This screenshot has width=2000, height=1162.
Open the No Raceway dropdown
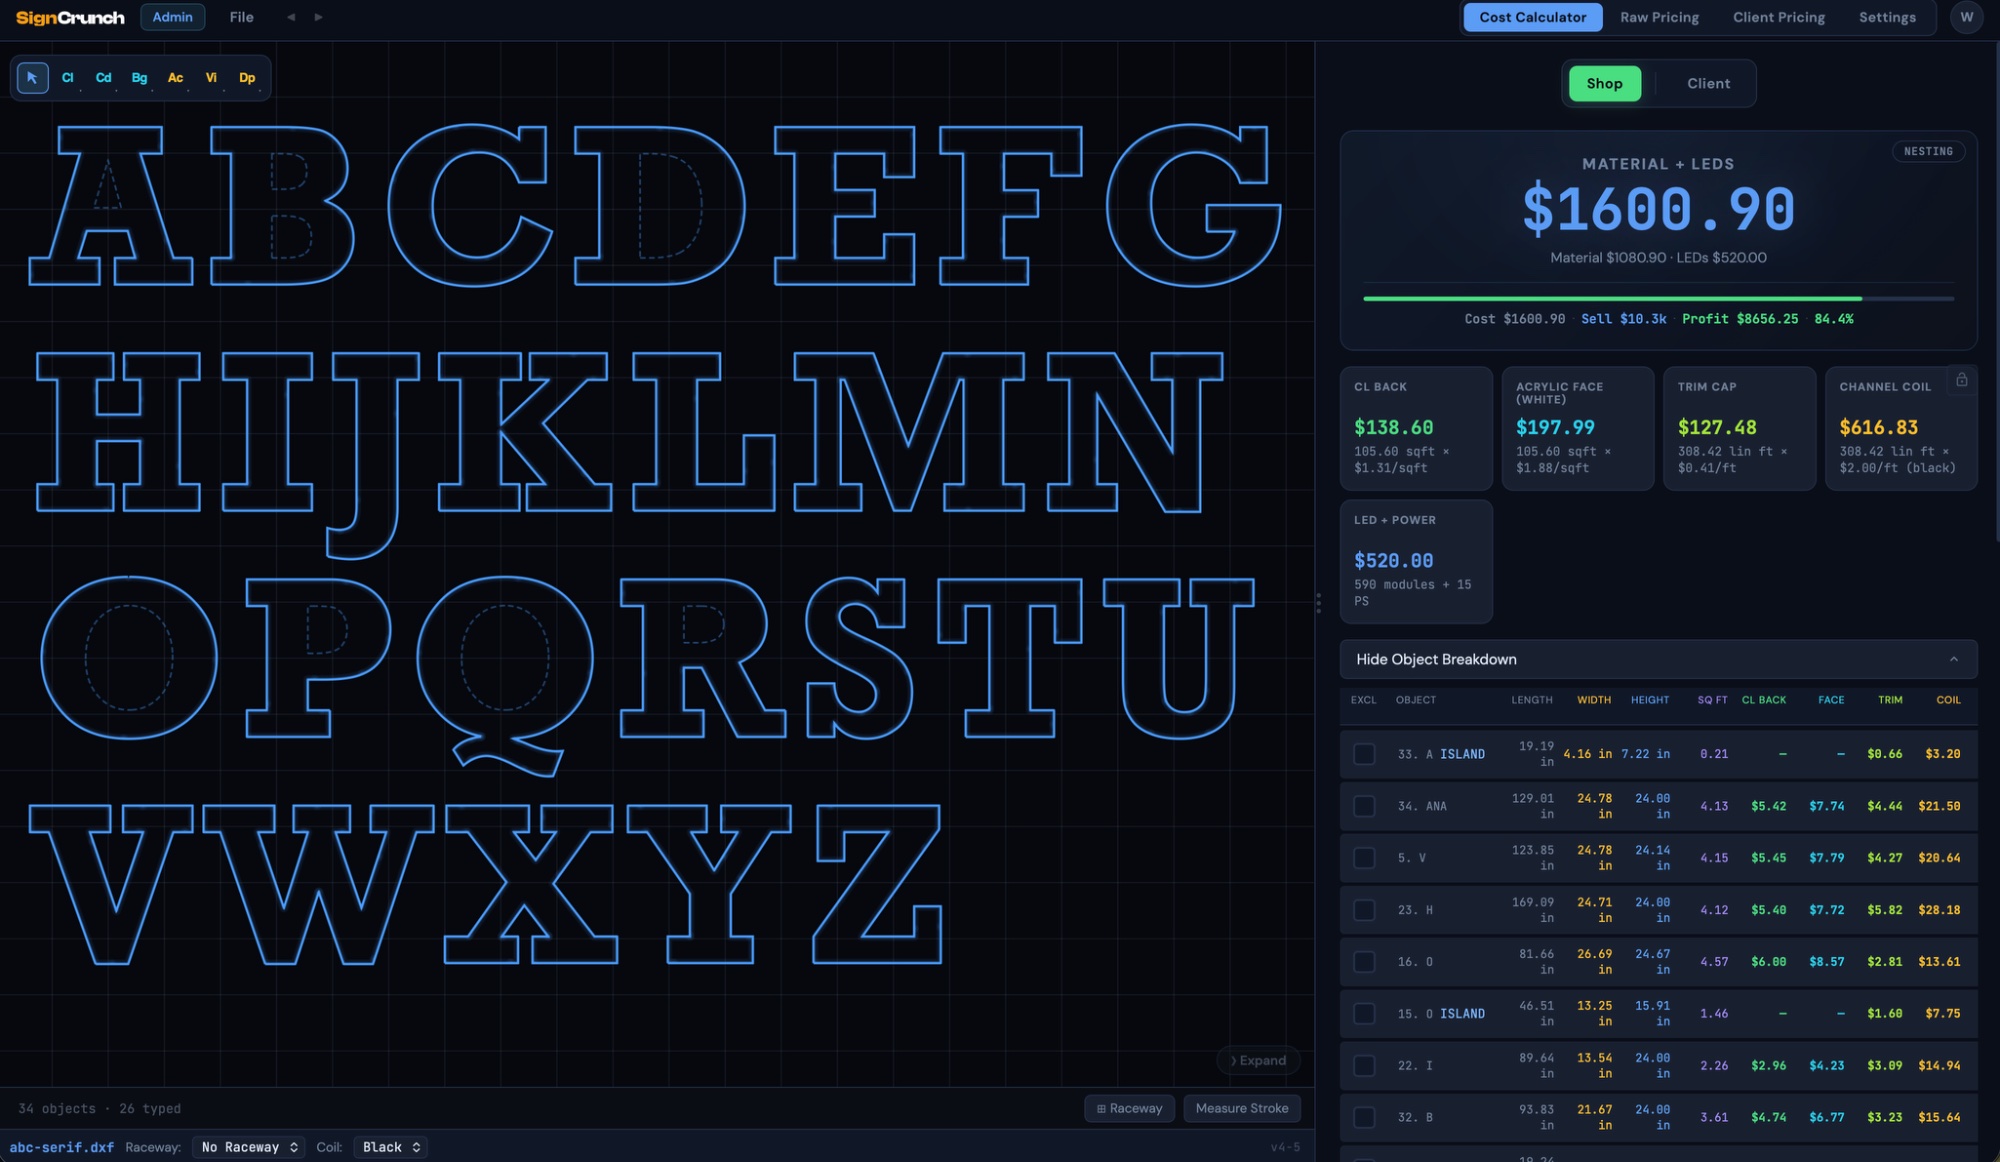[248, 1147]
